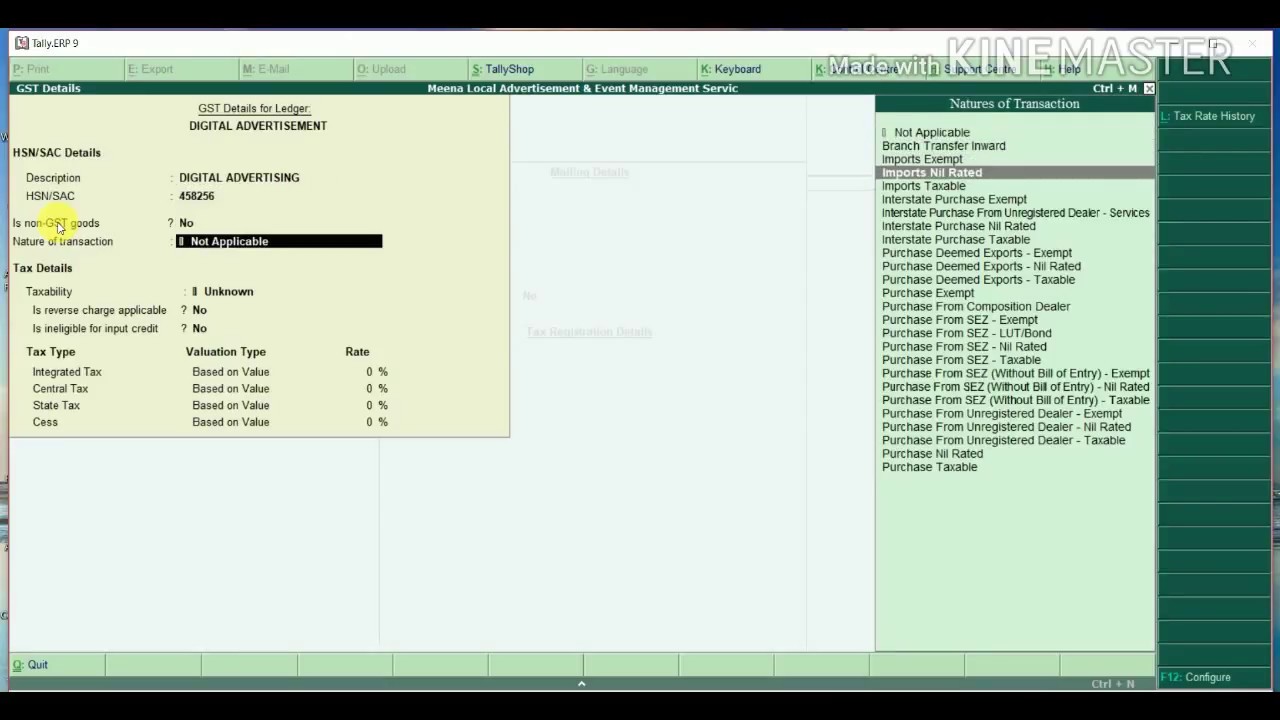Click the DIGITAL ADVERTISEMENT ledger name heading
This screenshot has width=1280, height=720.
tap(258, 126)
